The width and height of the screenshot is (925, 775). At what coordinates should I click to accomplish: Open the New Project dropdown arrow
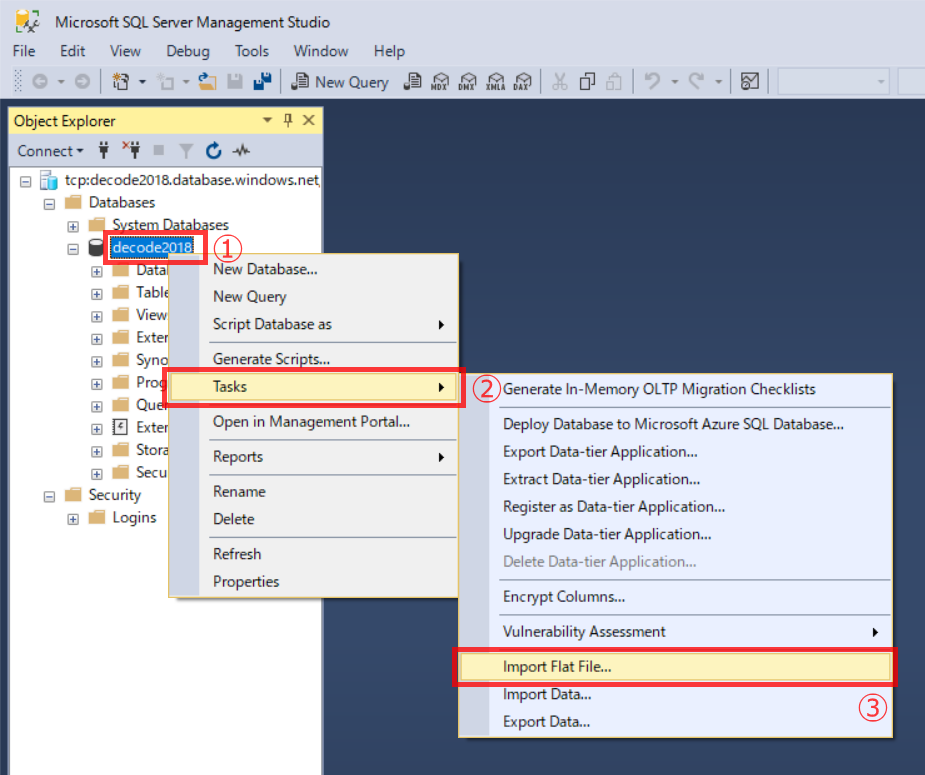click(x=142, y=82)
